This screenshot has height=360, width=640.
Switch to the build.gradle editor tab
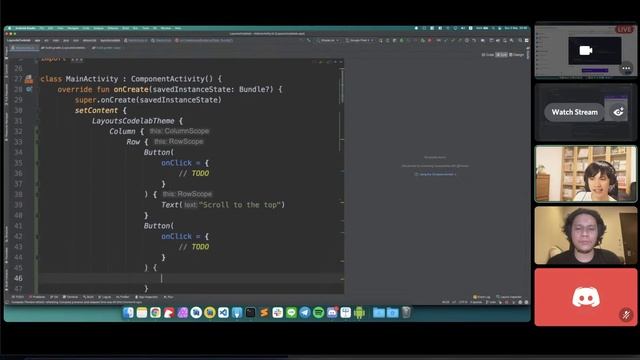coord(64,48)
